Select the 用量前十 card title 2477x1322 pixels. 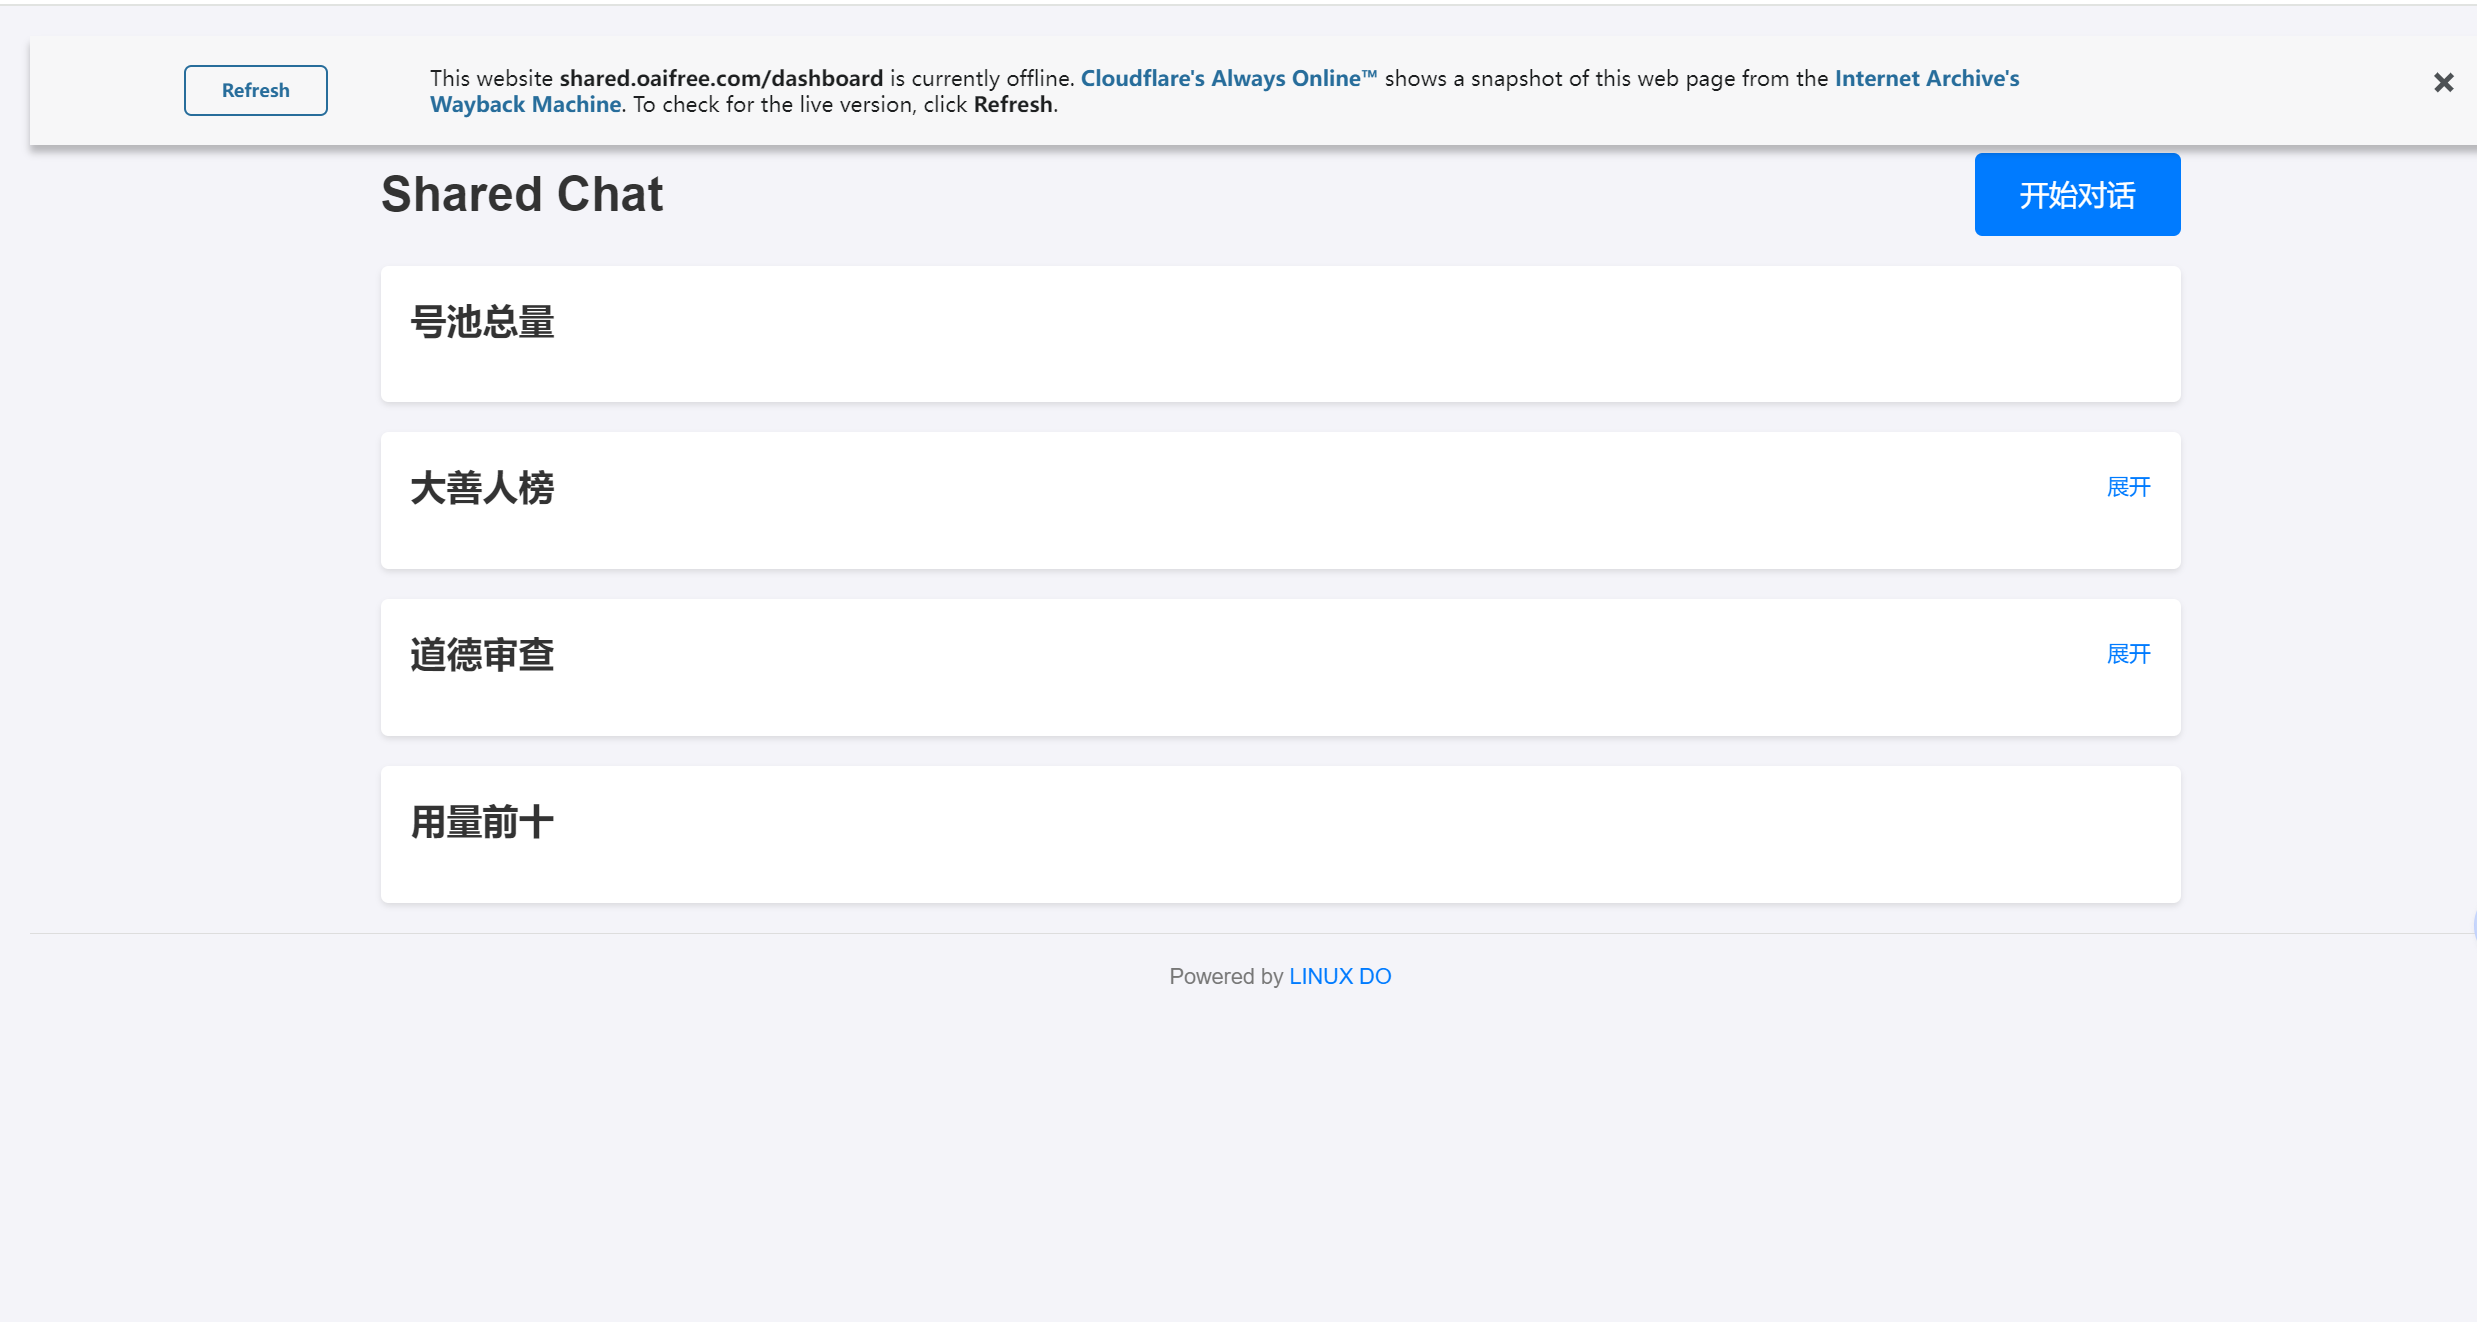tap(482, 823)
